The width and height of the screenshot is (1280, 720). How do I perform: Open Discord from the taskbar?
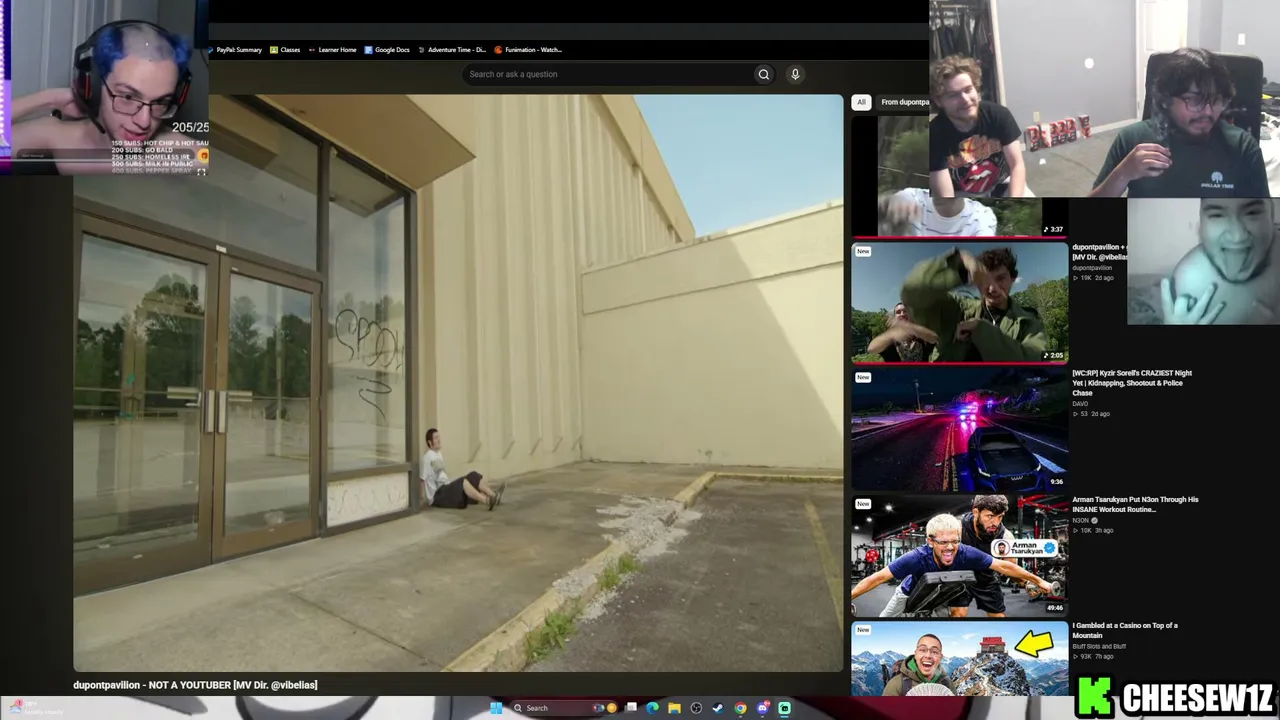(763, 708)
